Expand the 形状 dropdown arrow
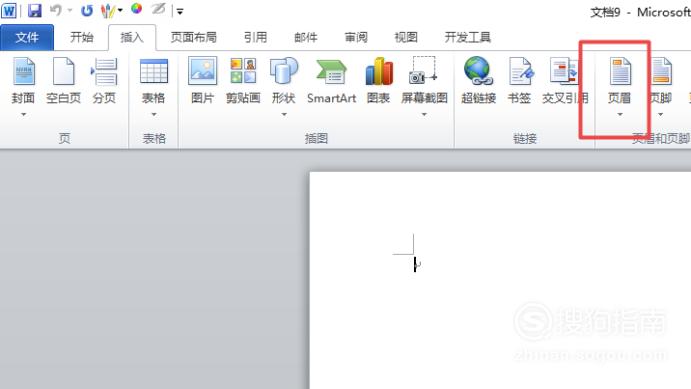The width and height of the screenshot is (691, 389). (x=284, y=115)
